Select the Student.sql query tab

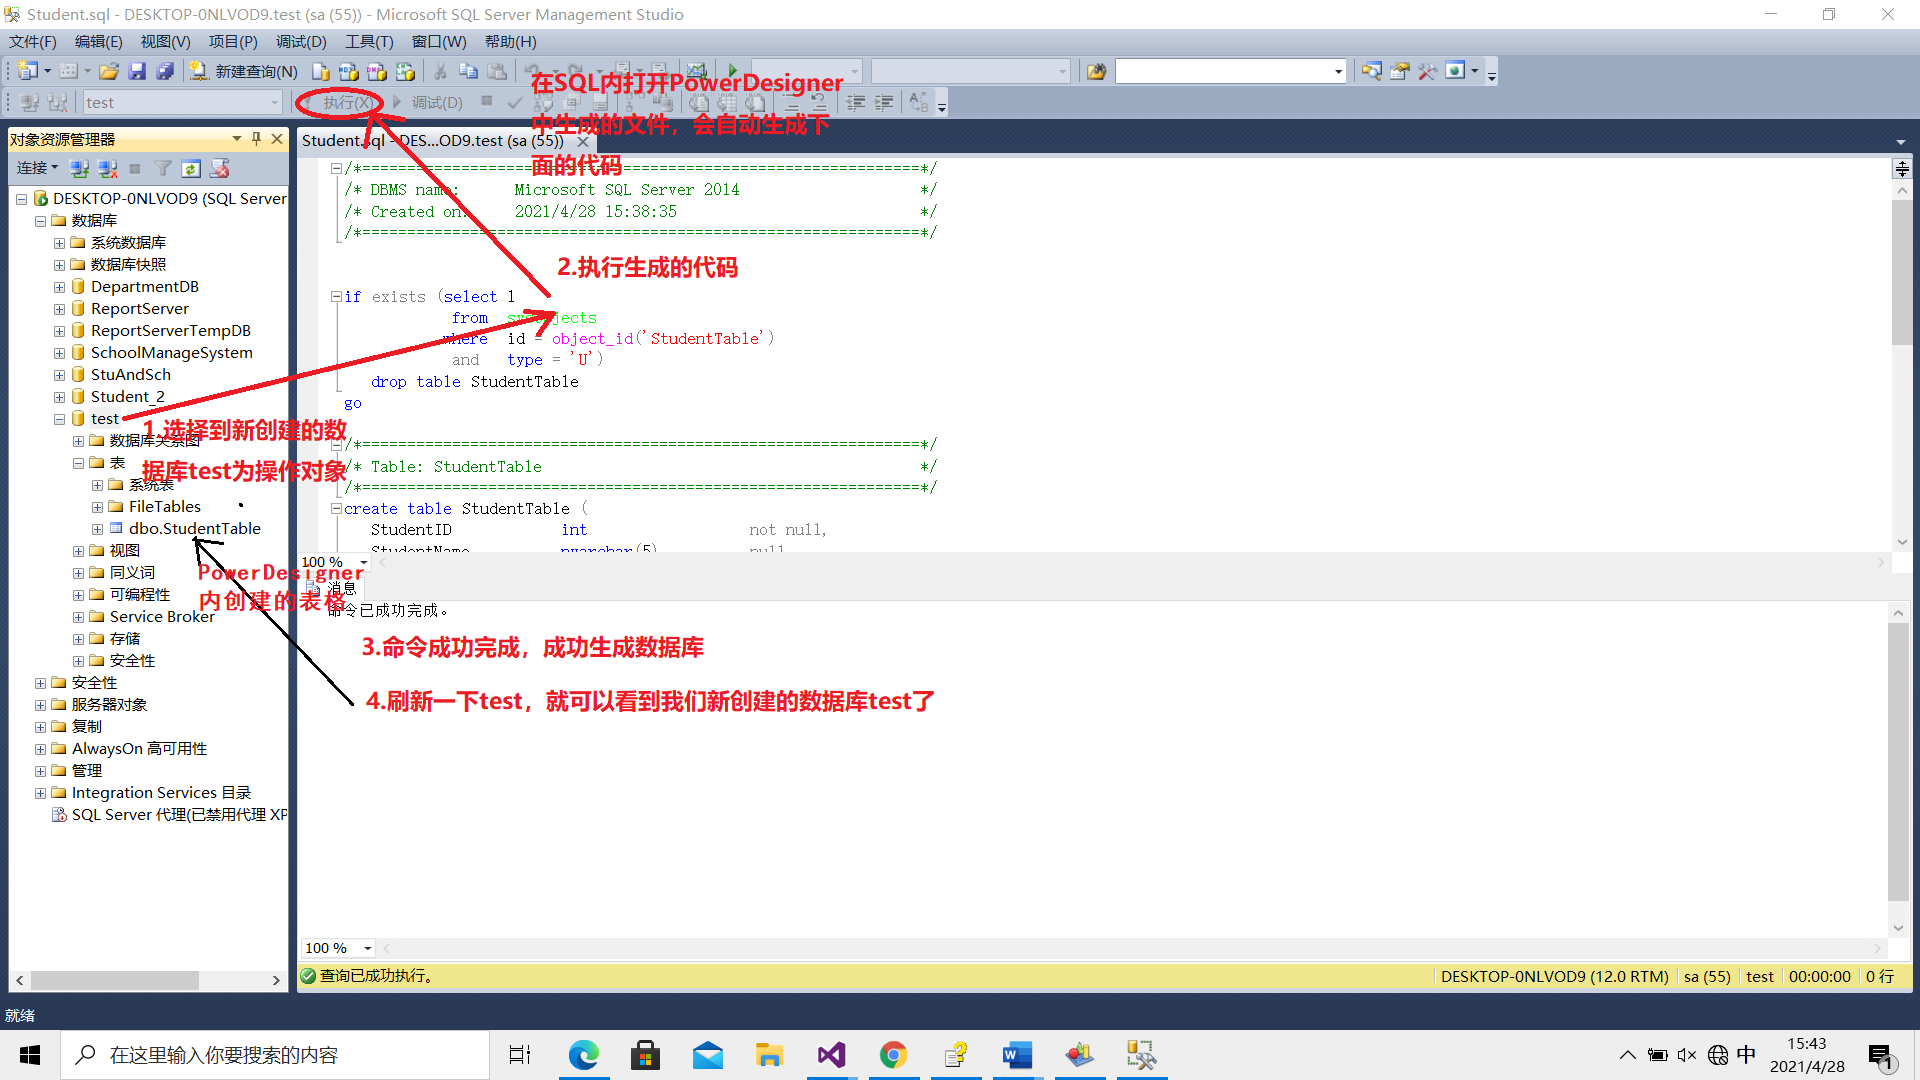(432, 140)
